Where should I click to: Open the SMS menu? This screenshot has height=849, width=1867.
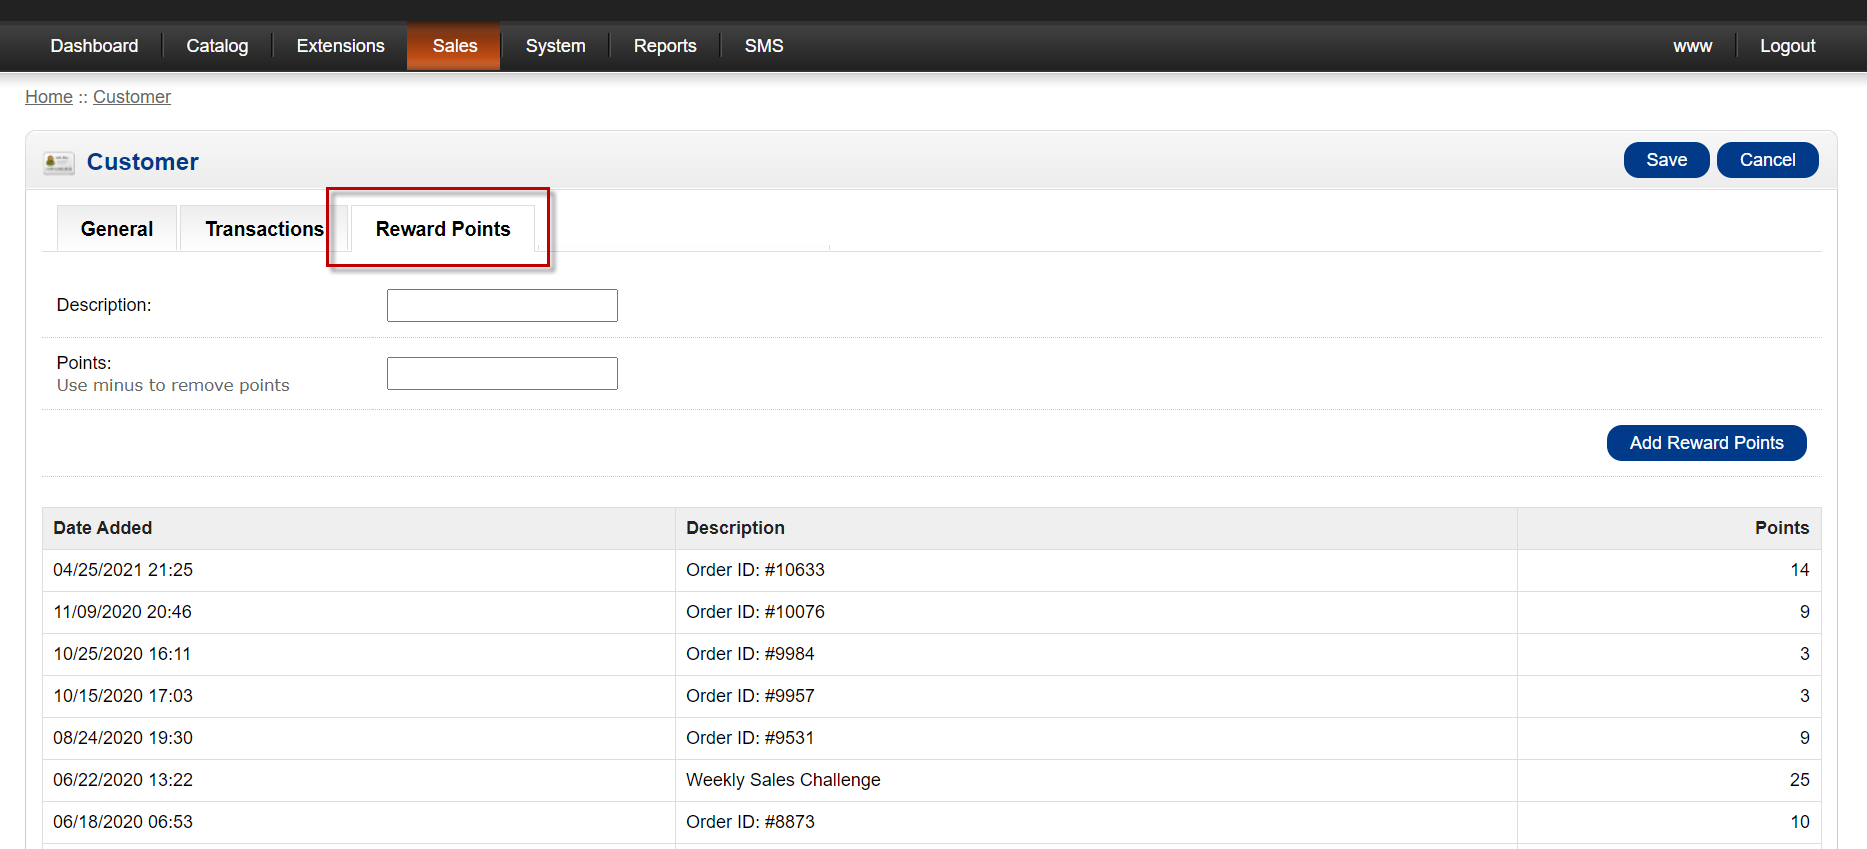[x=764, y=46]
